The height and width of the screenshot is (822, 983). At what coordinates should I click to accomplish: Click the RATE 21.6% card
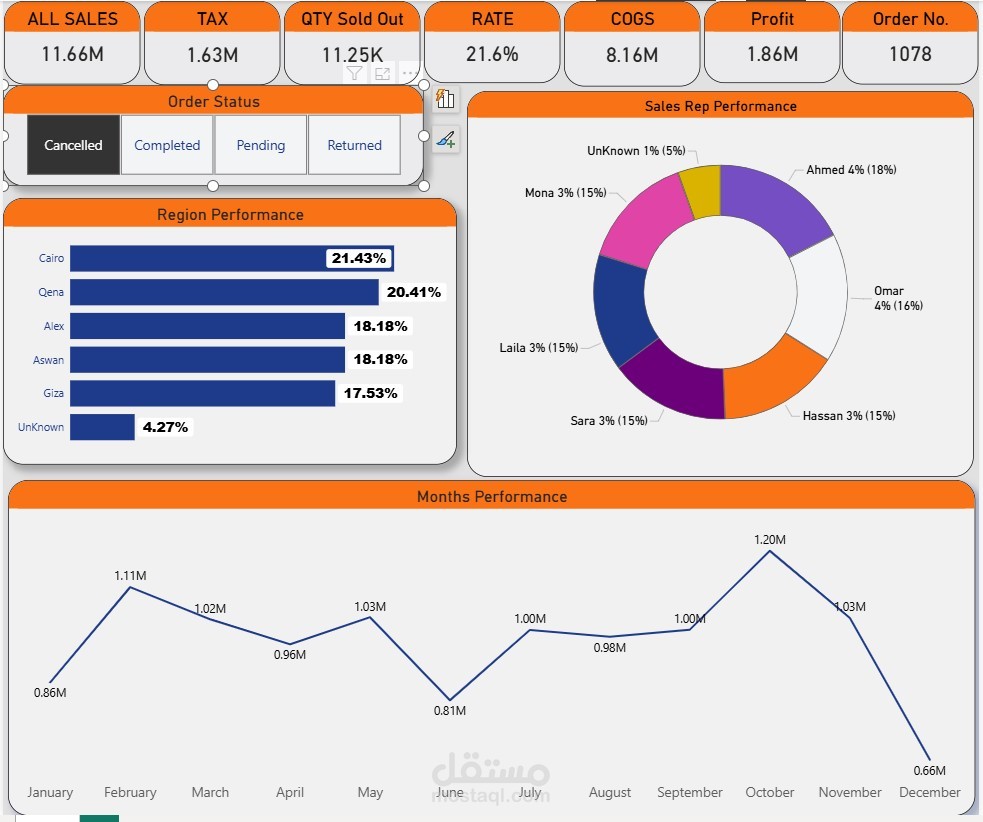point(492,43)
